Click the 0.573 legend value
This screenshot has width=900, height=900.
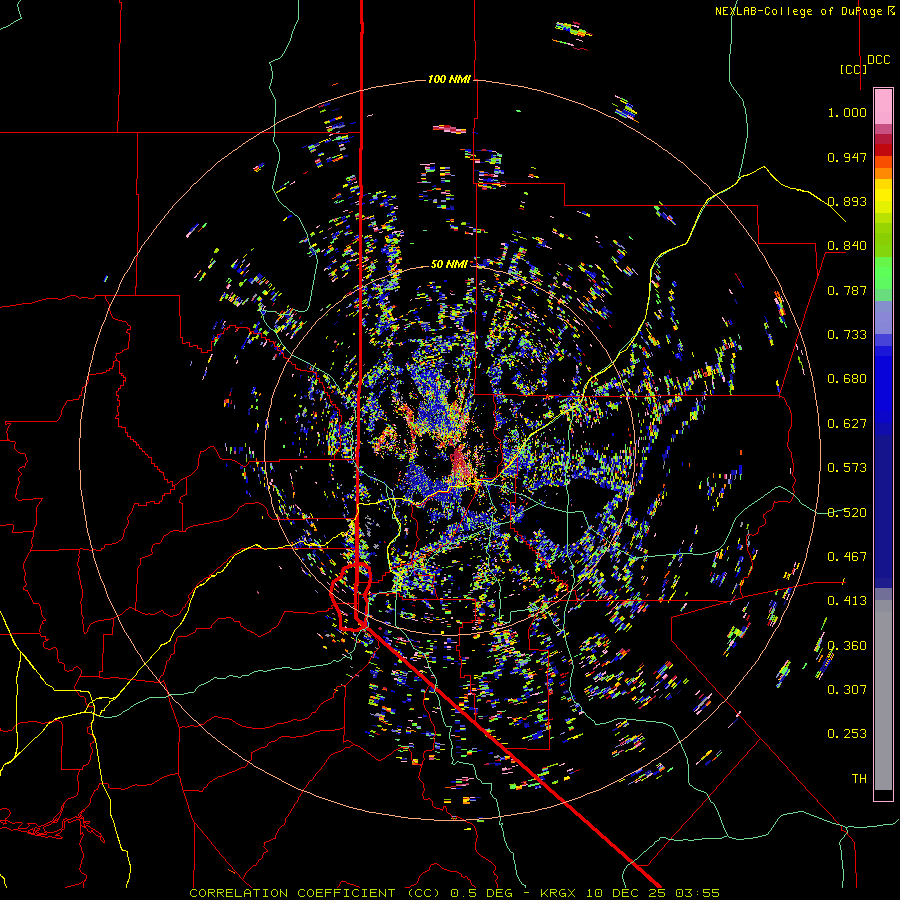pos(847,468)
